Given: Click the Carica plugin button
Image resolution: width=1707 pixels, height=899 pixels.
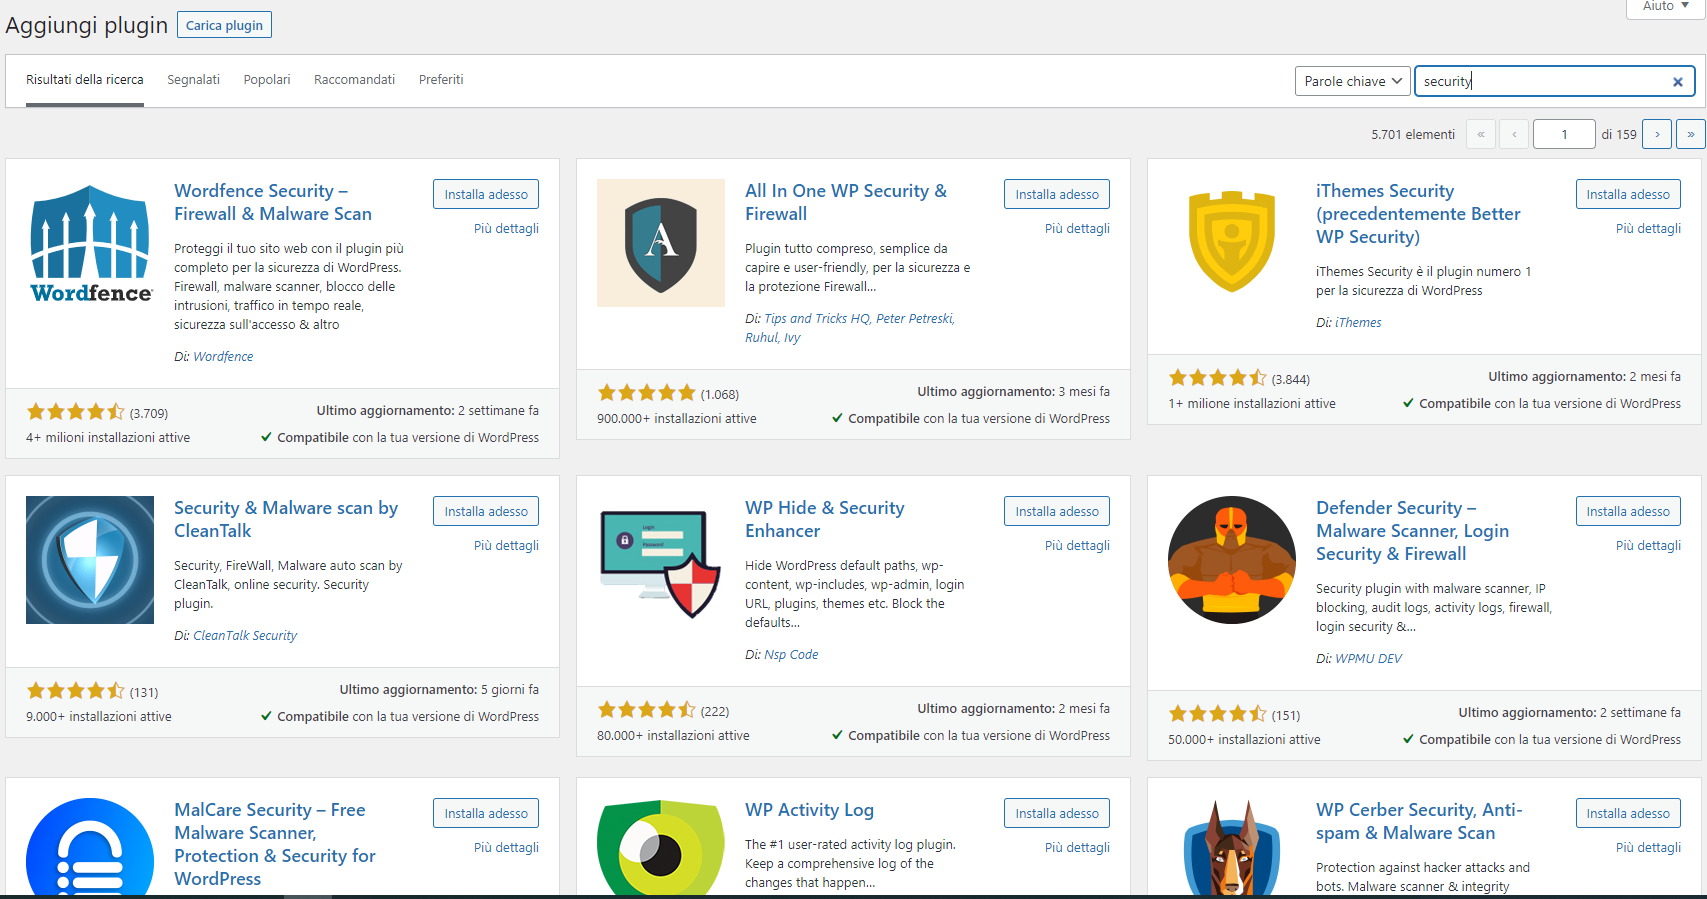Looking at the screenshot, I should coord(224,25).
